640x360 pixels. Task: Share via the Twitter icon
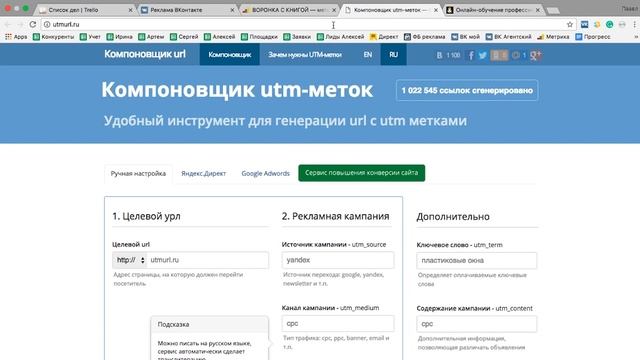(482, 55)
